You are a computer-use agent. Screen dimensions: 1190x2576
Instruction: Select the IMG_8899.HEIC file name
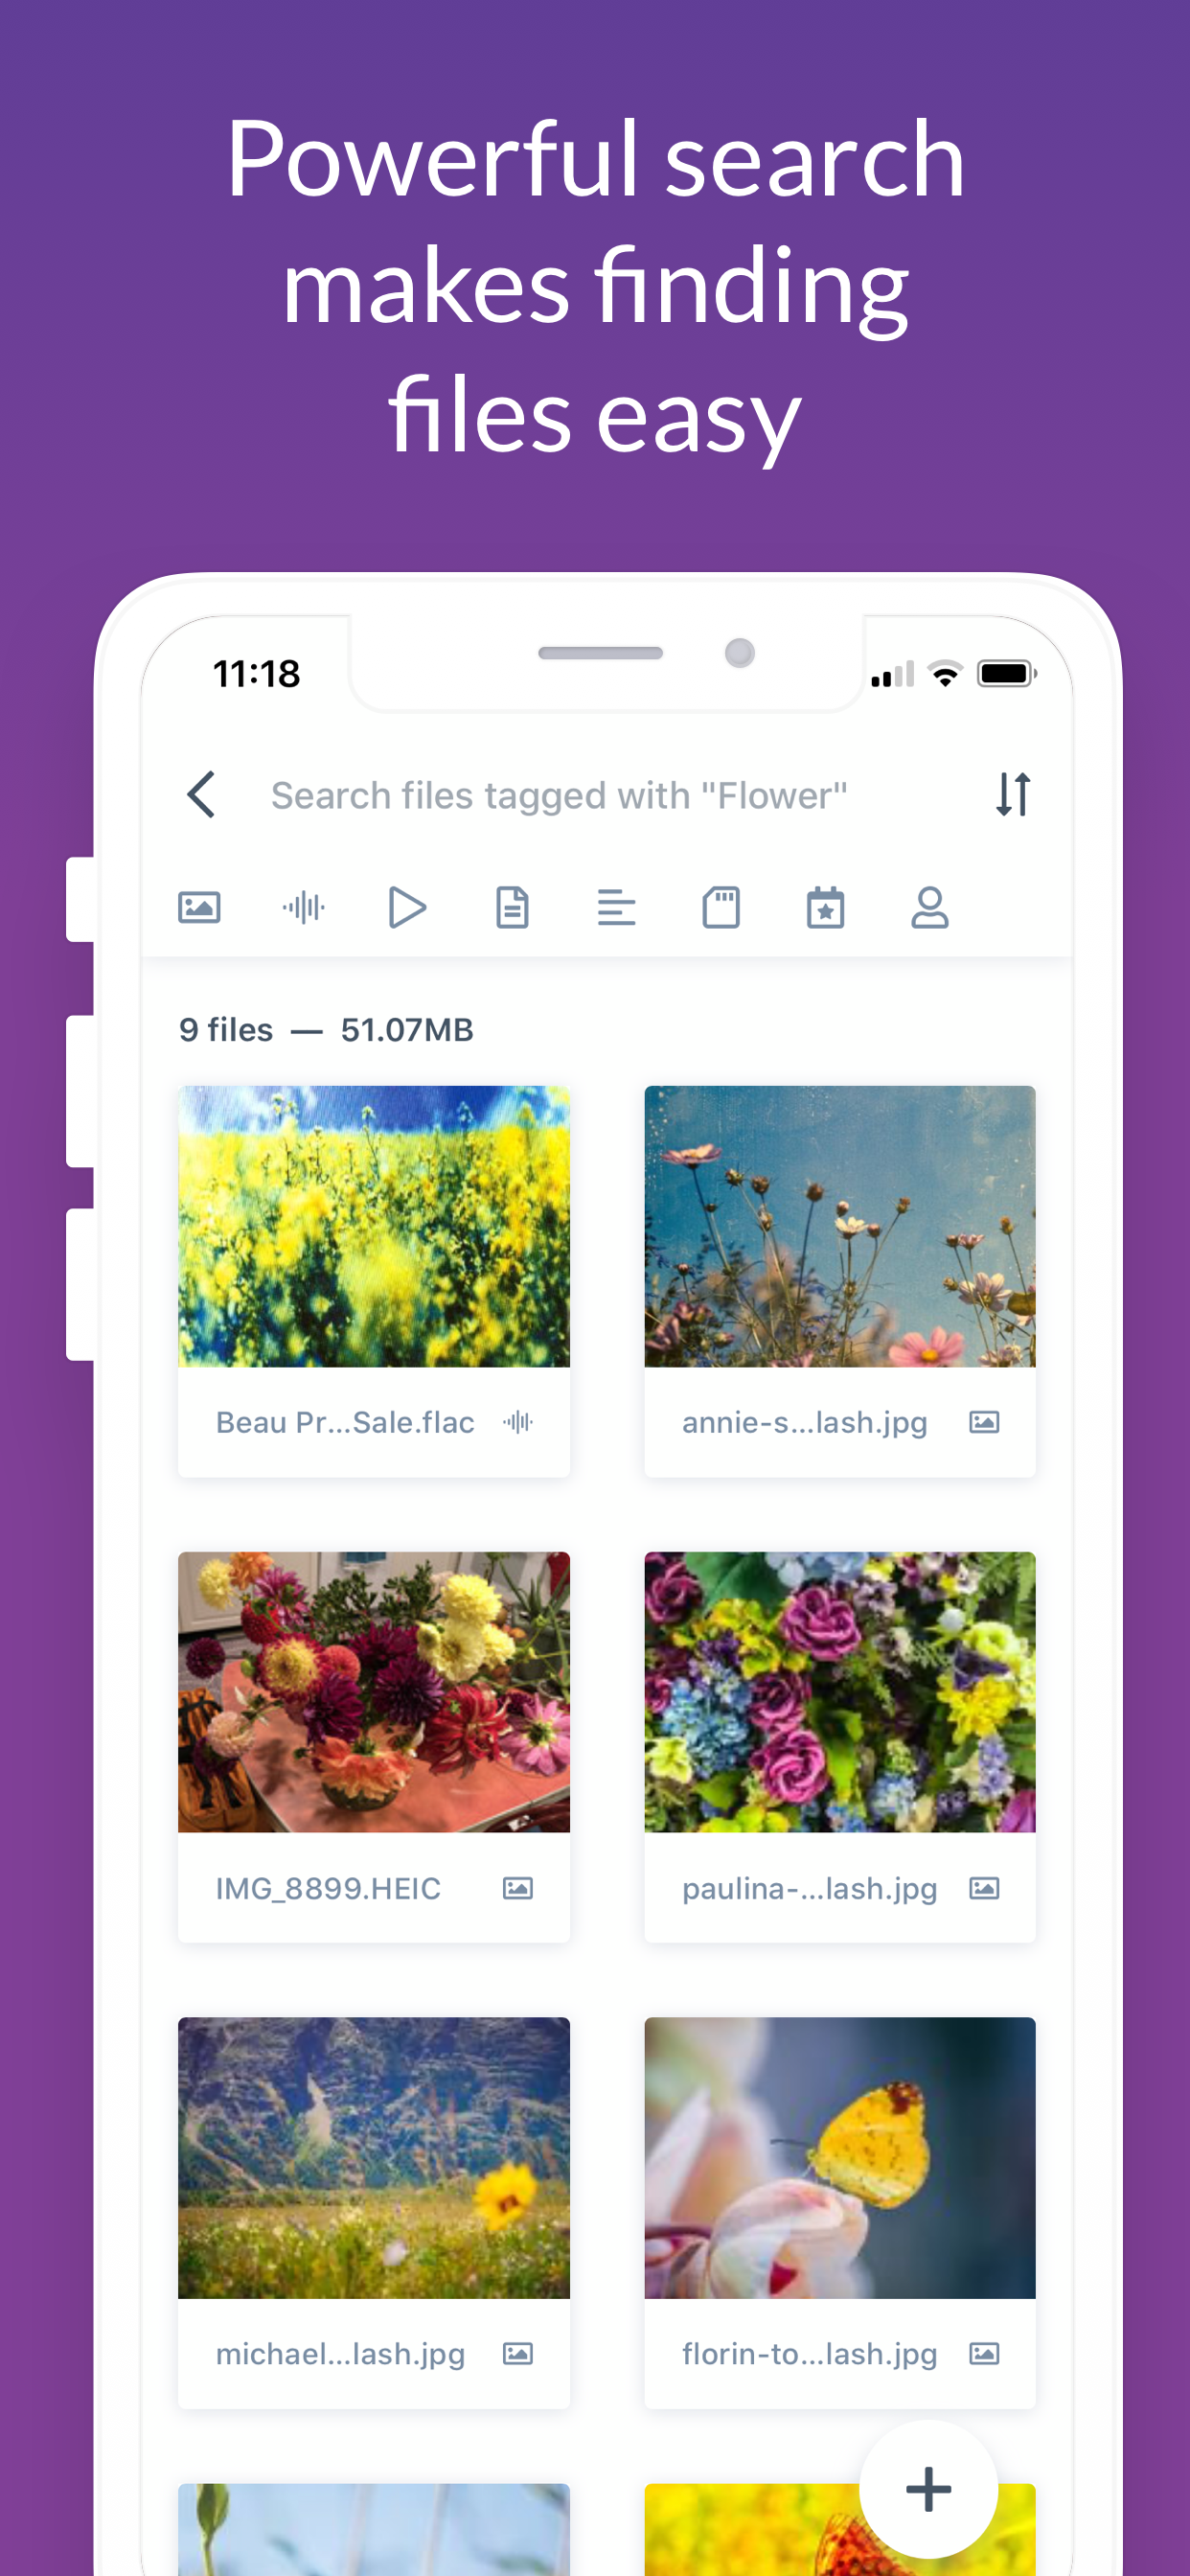328,1888
